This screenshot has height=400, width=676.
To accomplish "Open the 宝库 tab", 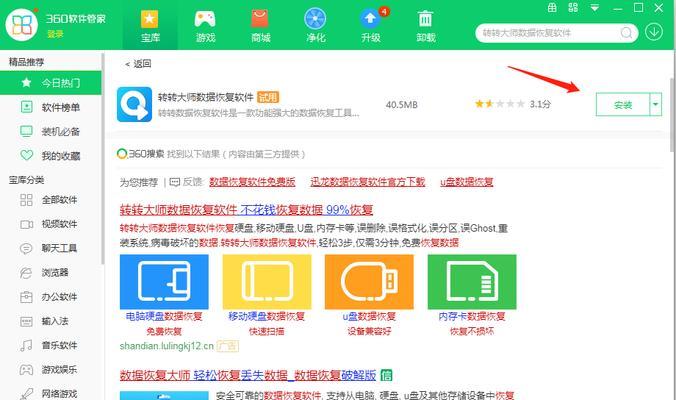I will tap(150, 26).
